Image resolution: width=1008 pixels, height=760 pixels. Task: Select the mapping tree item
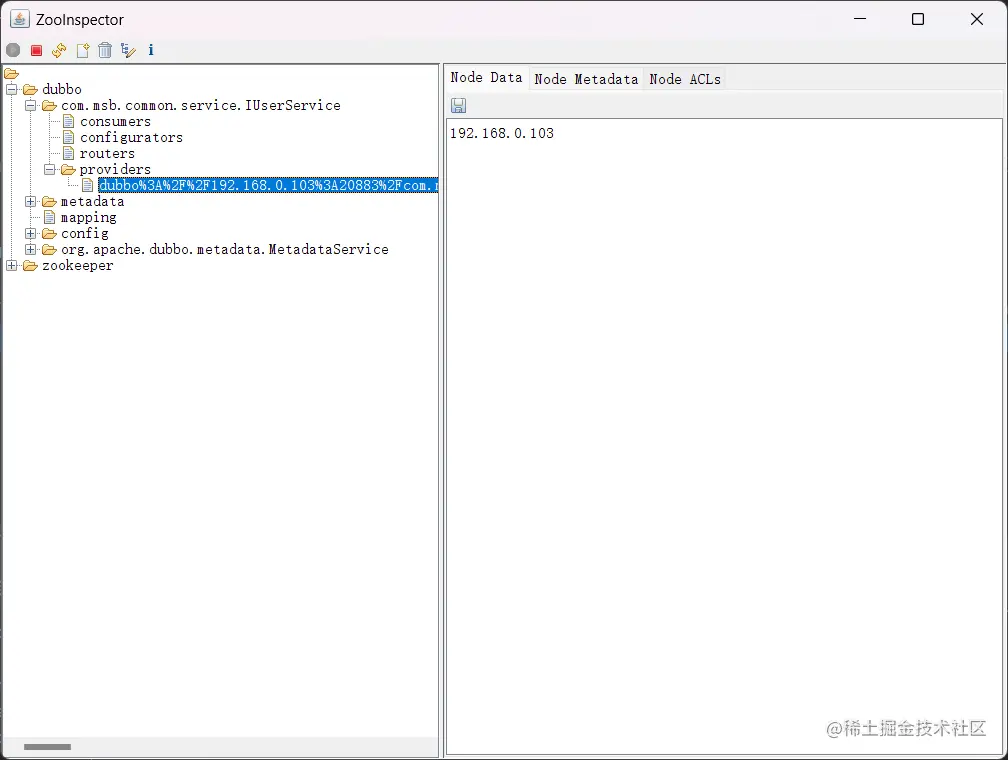pyautogui.click(x=89, y=218)
